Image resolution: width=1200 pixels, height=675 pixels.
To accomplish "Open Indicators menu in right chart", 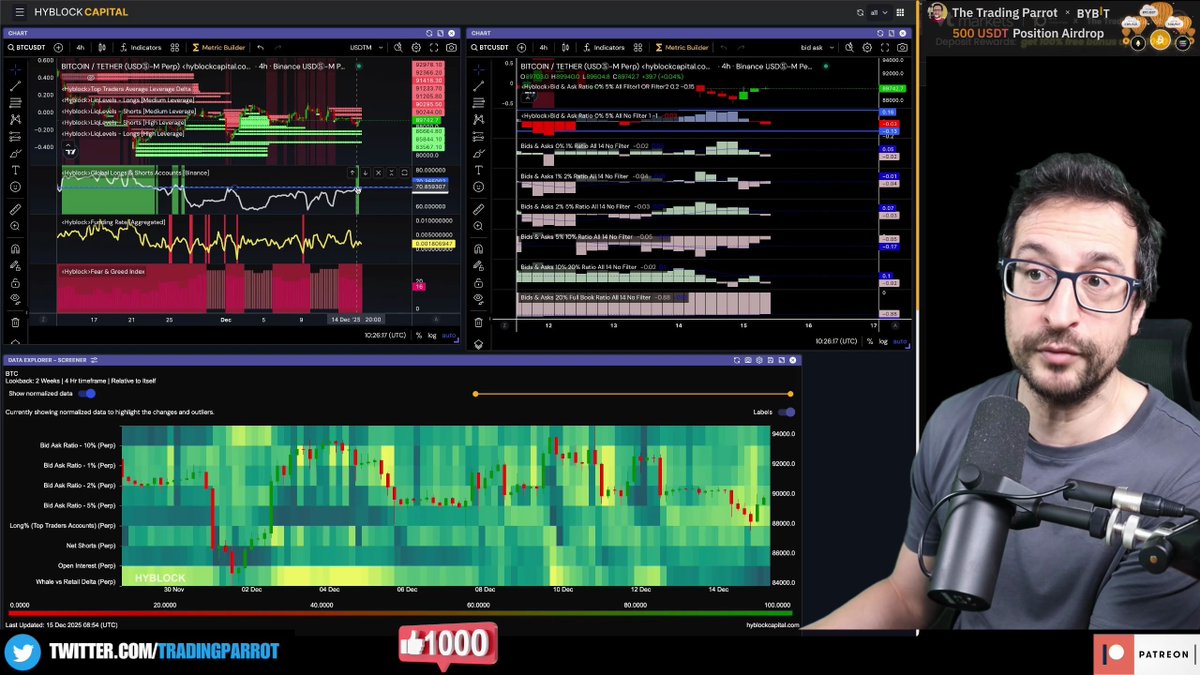I will 603,47.
